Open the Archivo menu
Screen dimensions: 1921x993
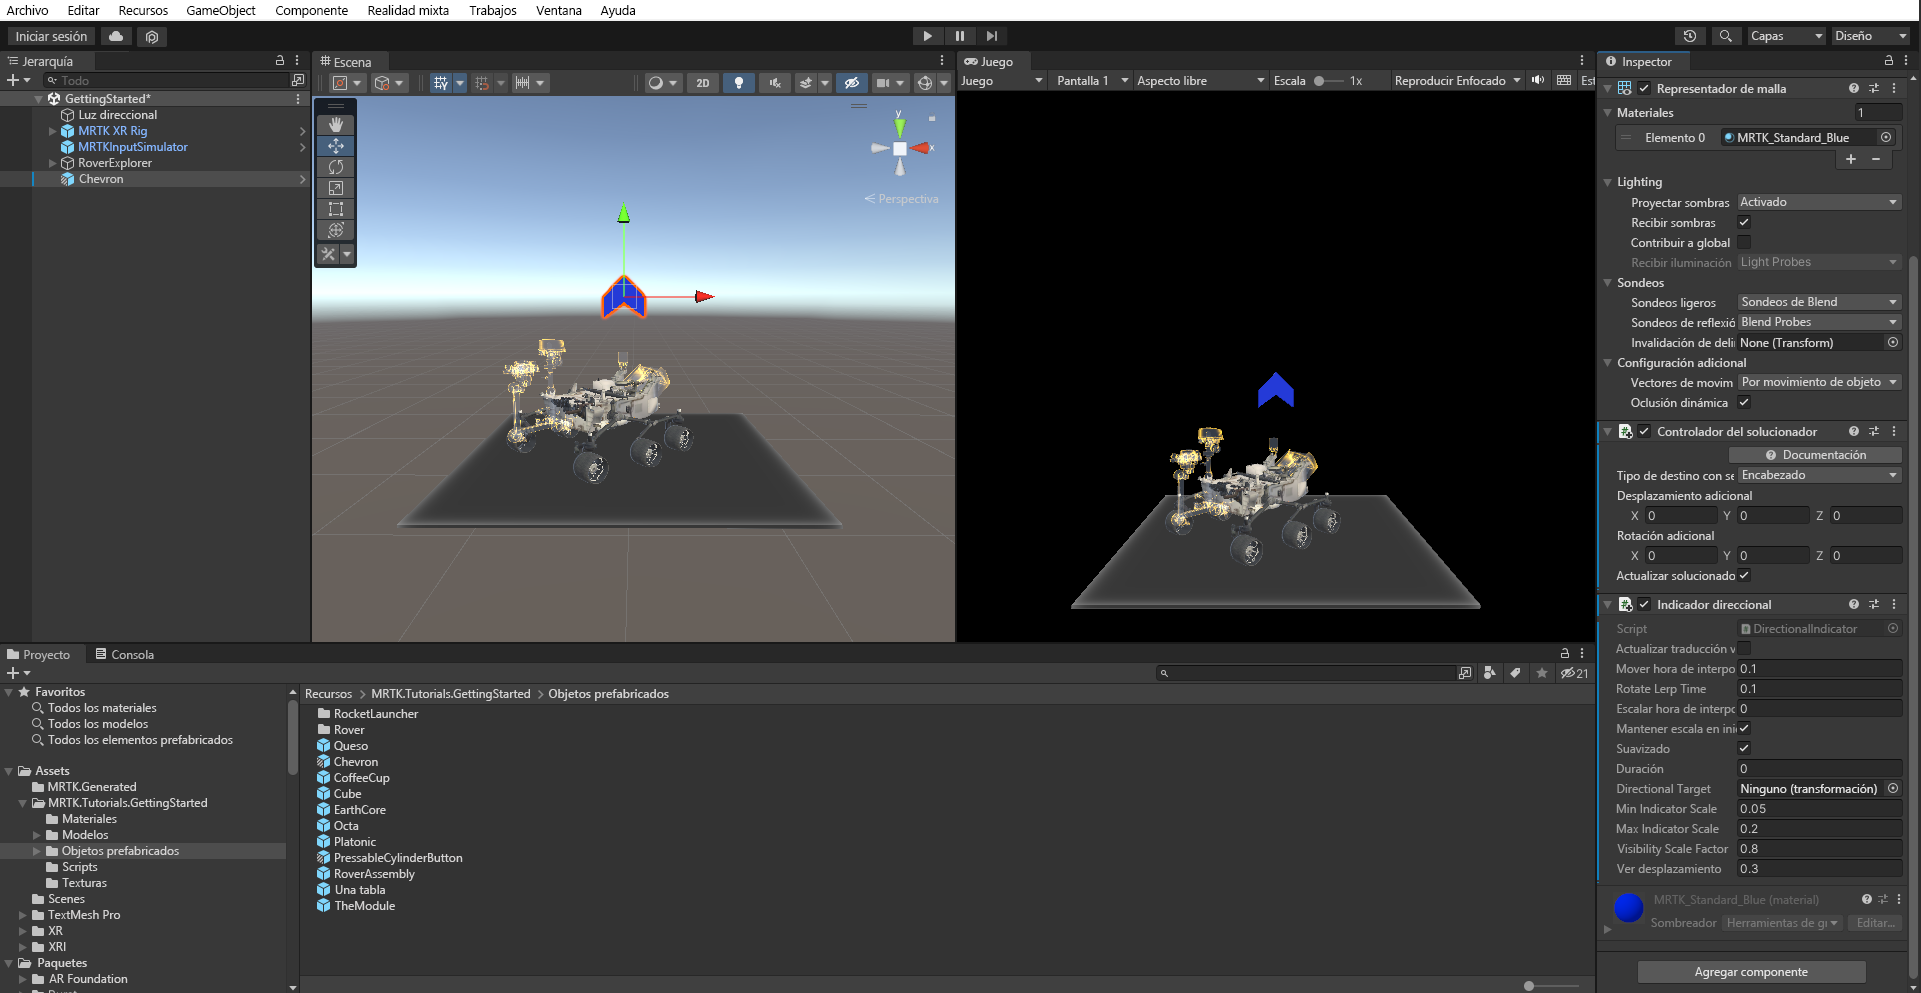click(28, 10)
